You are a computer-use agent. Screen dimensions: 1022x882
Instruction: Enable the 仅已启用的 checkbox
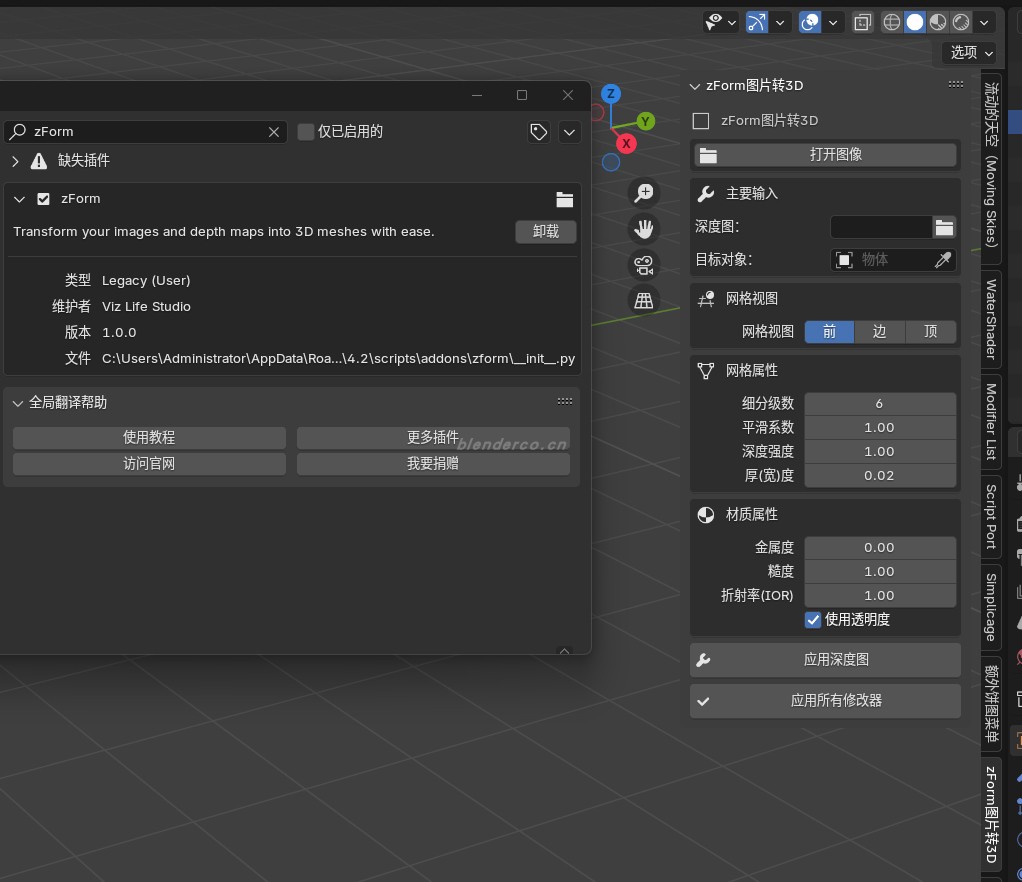[x=306, y=132]
